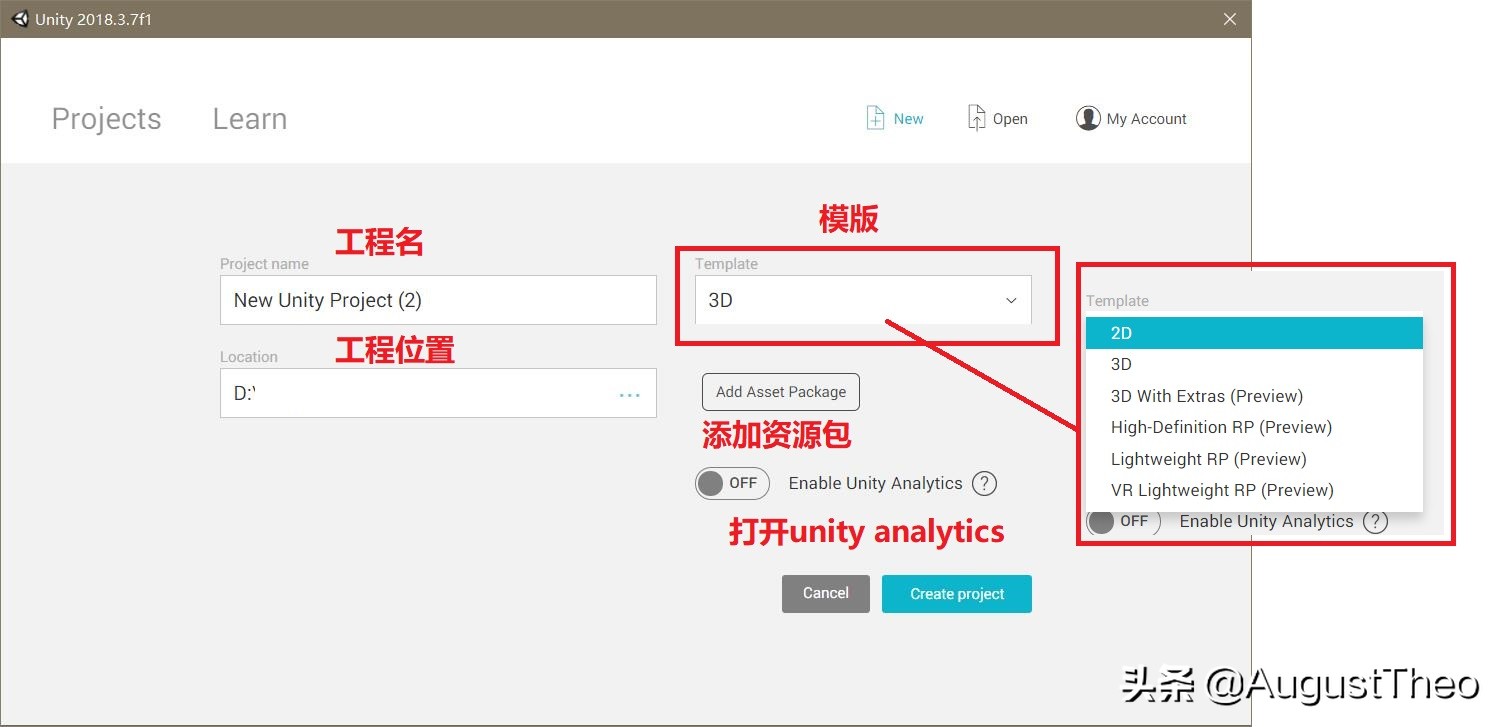The width and height of the screenshot is (1502, 727).
Task: Click the Location field label
Action: [249, 357]
